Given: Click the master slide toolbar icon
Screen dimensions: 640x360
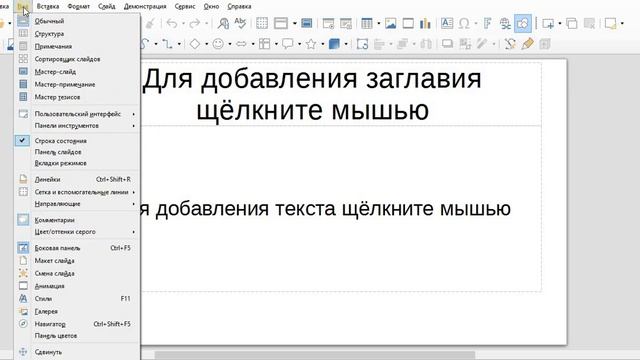Looking at the screenshot, I should [x=307, y=24].
